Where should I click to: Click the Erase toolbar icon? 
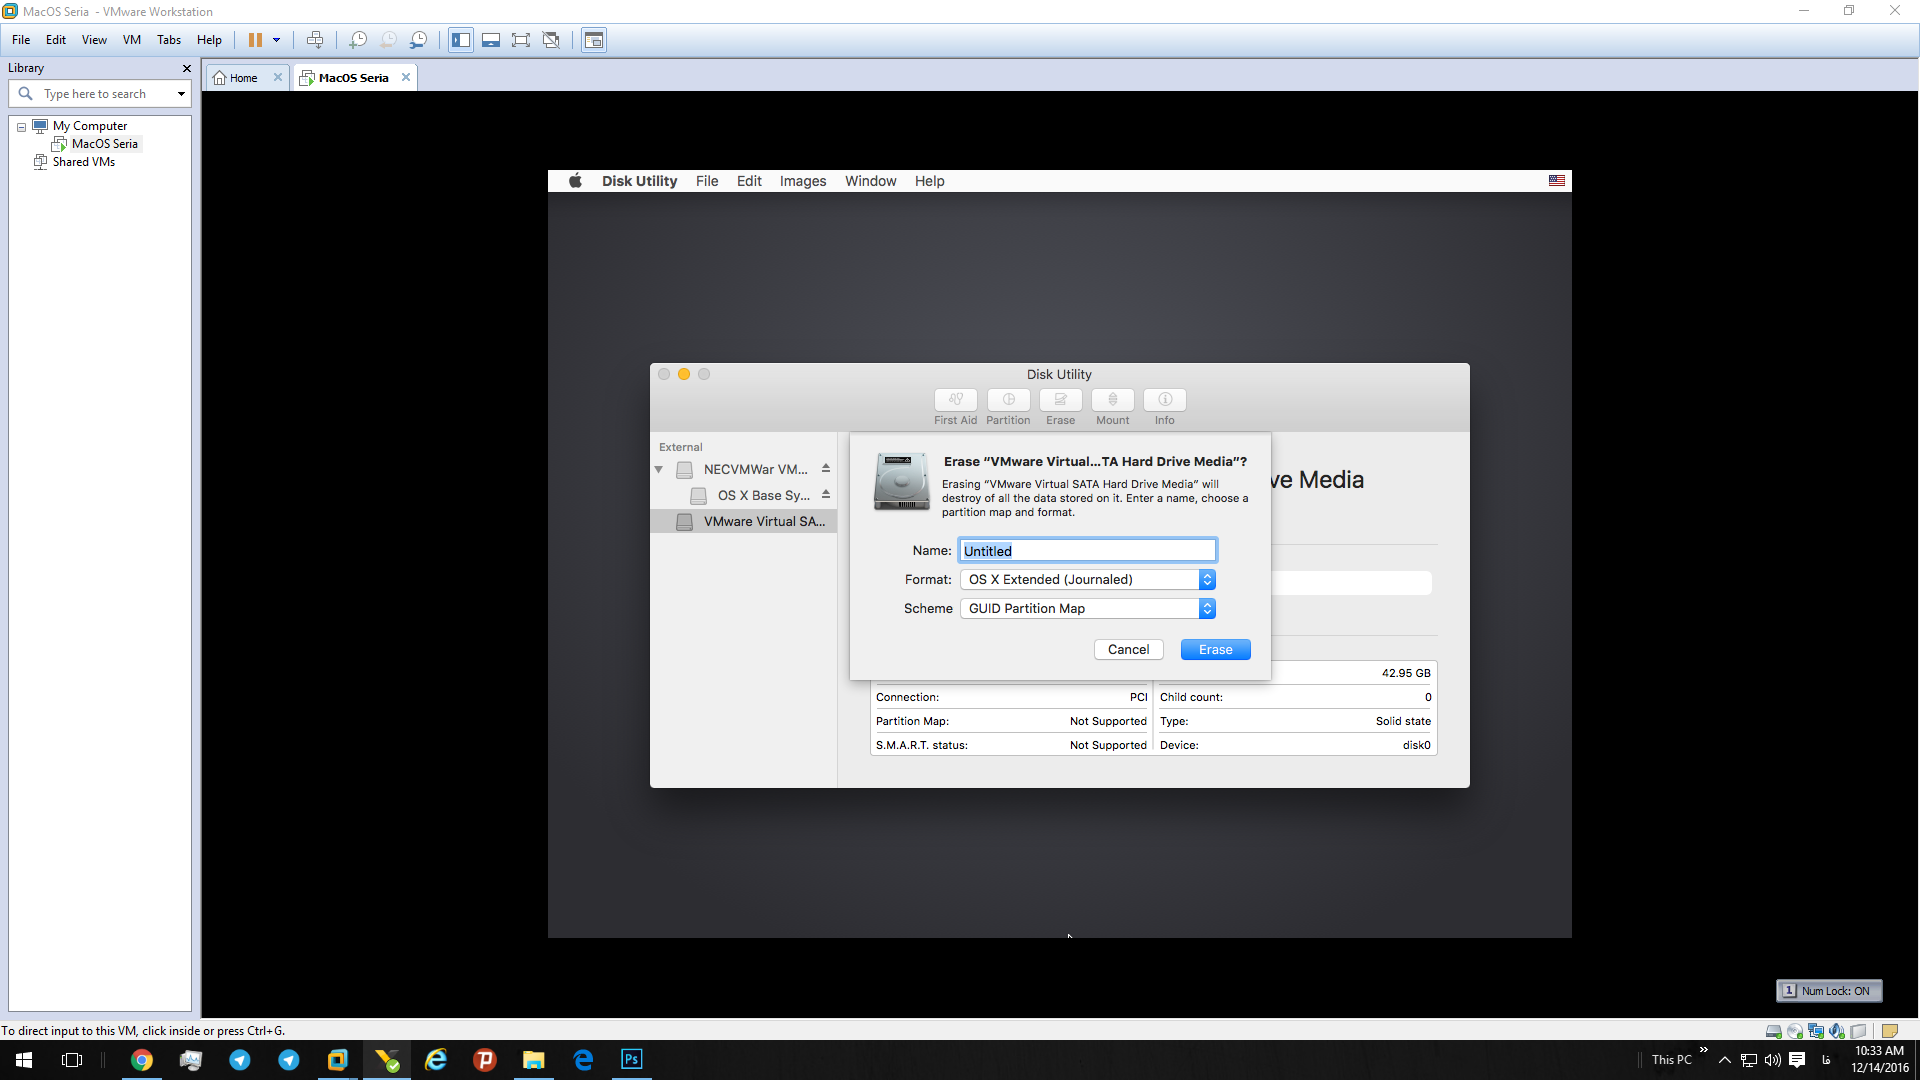pos(1060,400)
